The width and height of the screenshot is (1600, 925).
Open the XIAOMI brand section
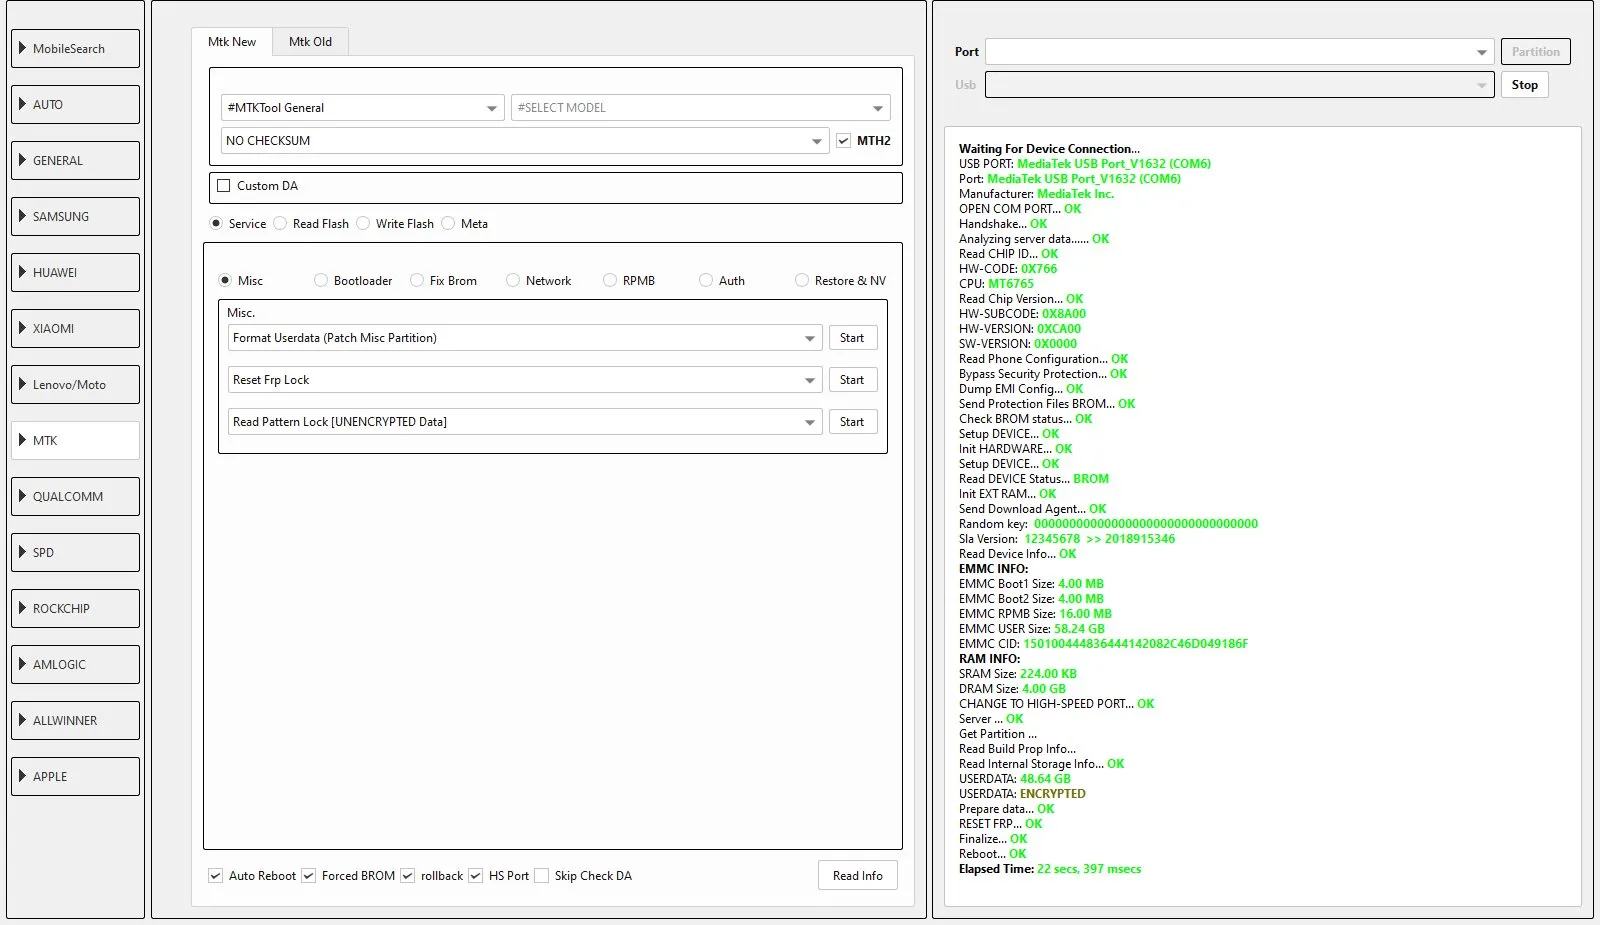point(75,328)
